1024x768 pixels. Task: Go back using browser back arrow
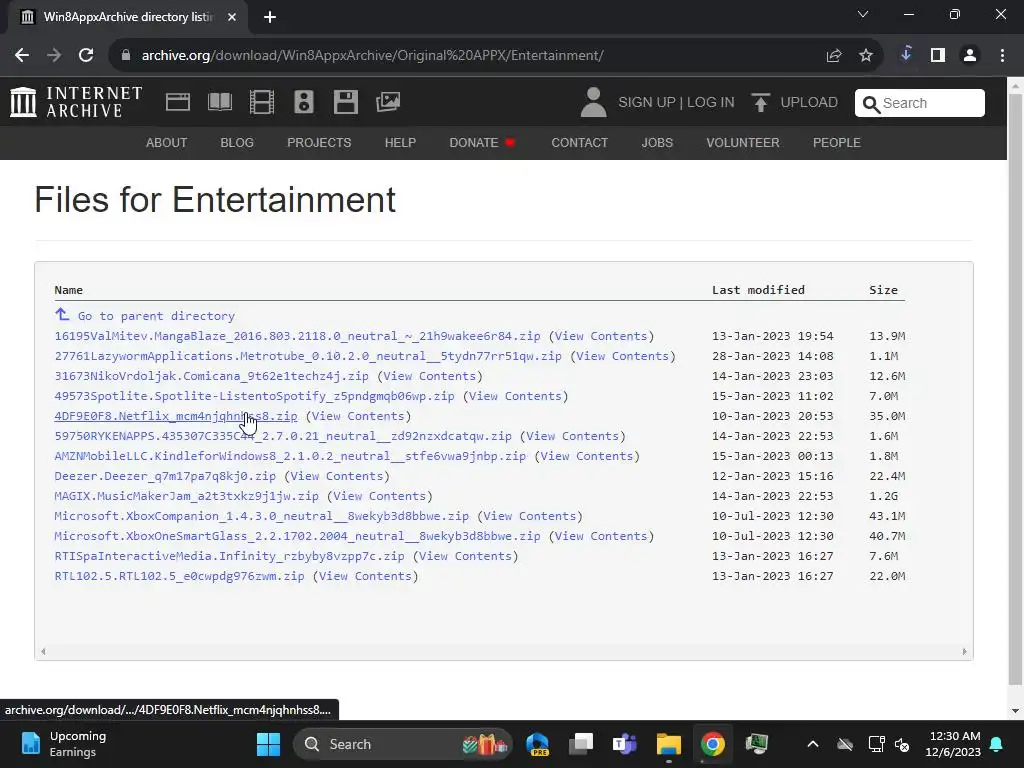(22, 56)
